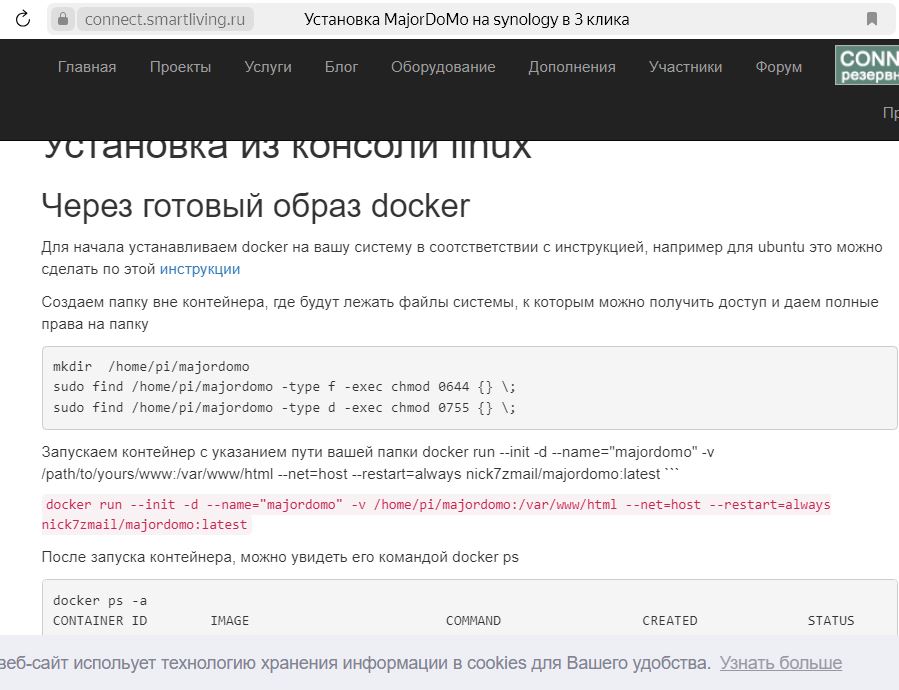Click the bookmark icon in address bar
The height and width of the screenshot is (690, 899).
tap(871, 19)
